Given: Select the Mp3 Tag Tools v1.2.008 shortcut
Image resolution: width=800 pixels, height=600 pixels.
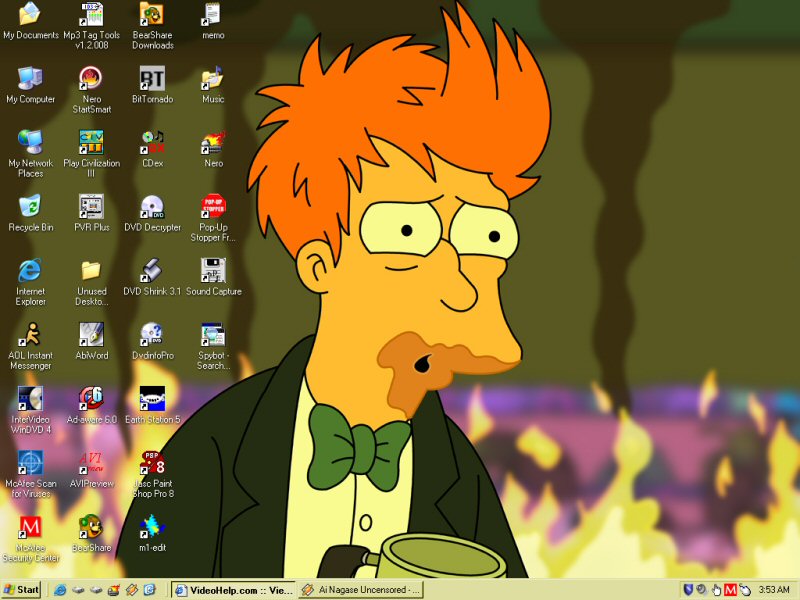Looking at the screenshot, I should pos(91,26).
